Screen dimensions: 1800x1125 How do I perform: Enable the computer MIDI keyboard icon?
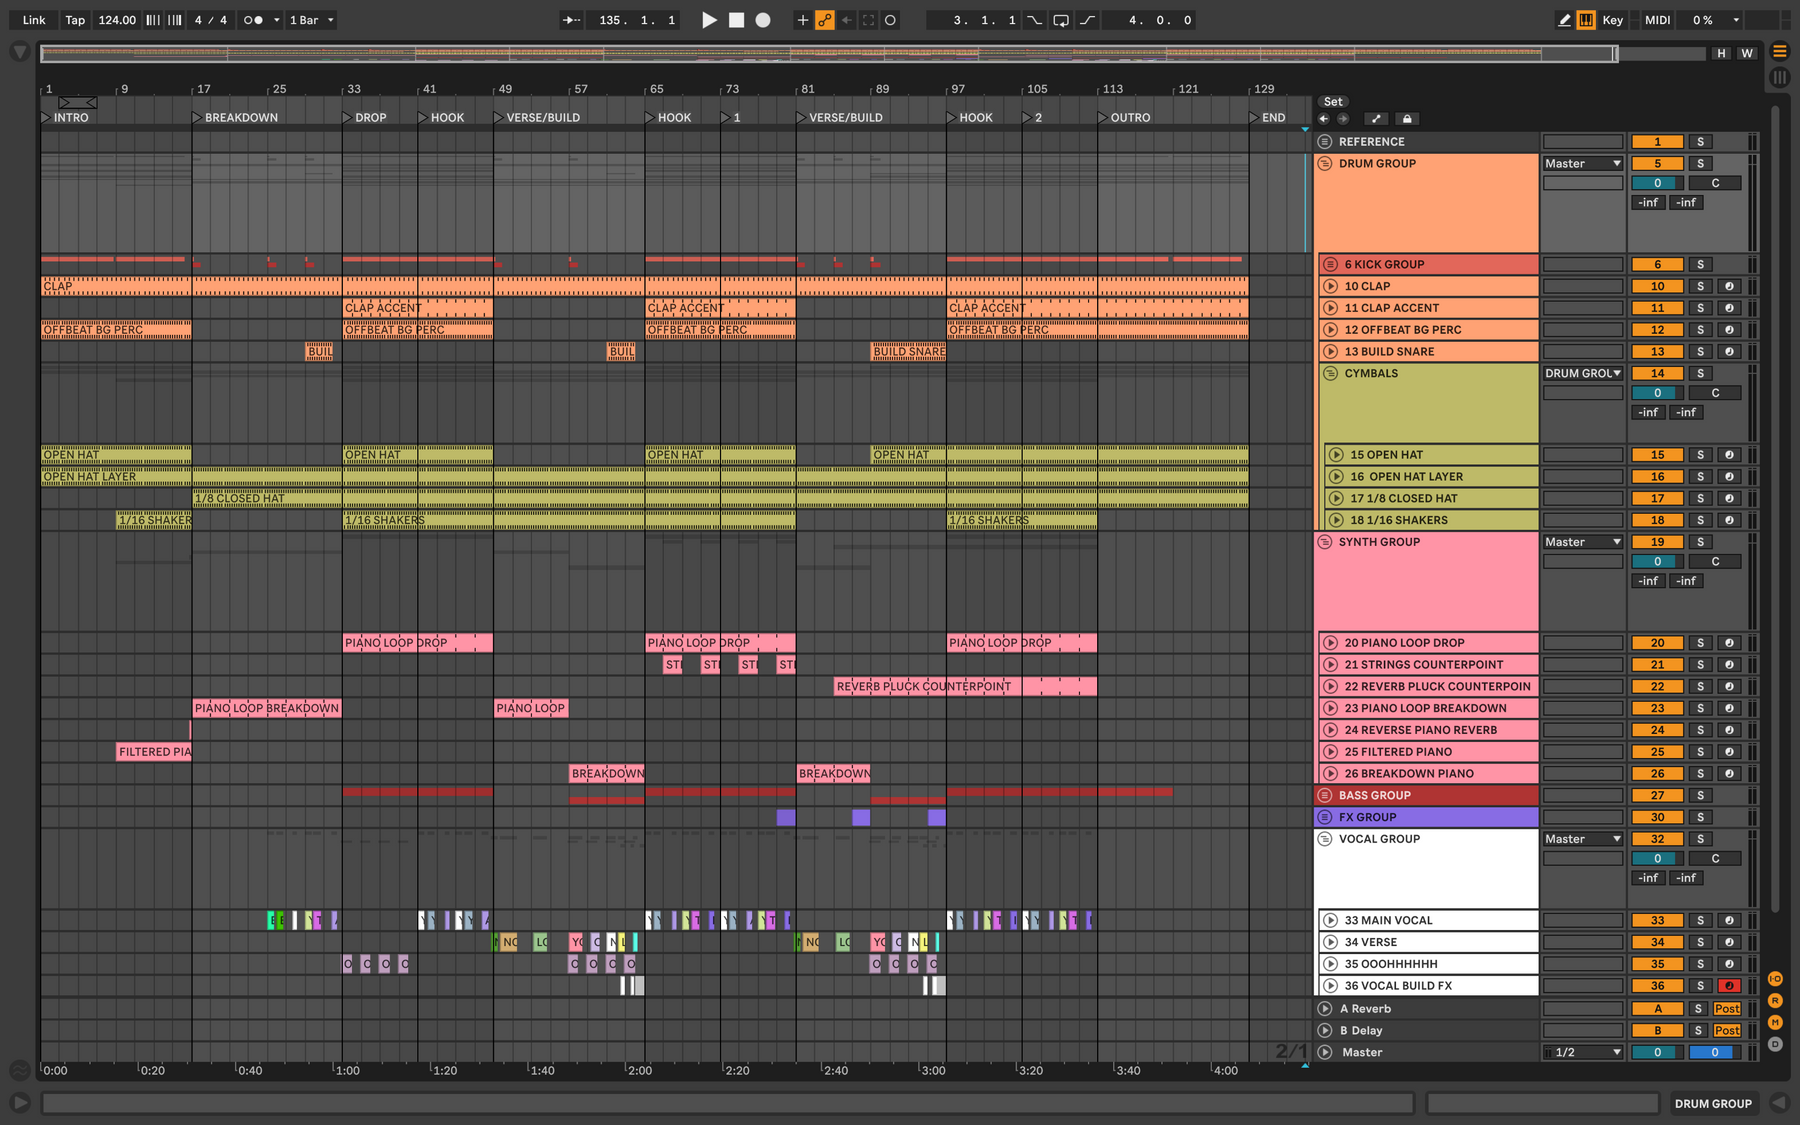[x=1586, y=20]
